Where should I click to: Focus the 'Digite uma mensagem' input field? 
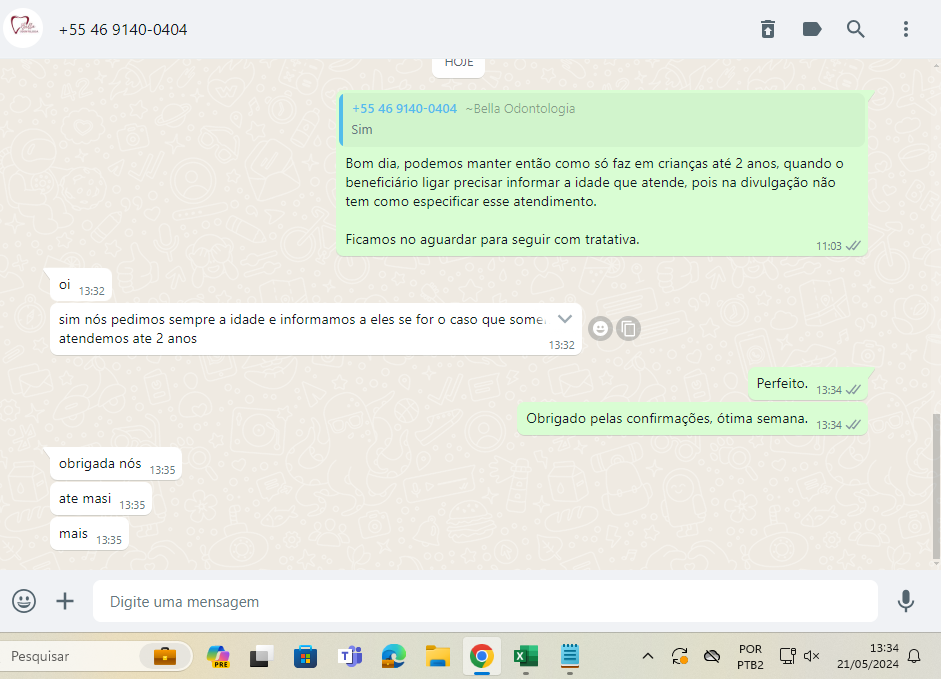[485, 601]
